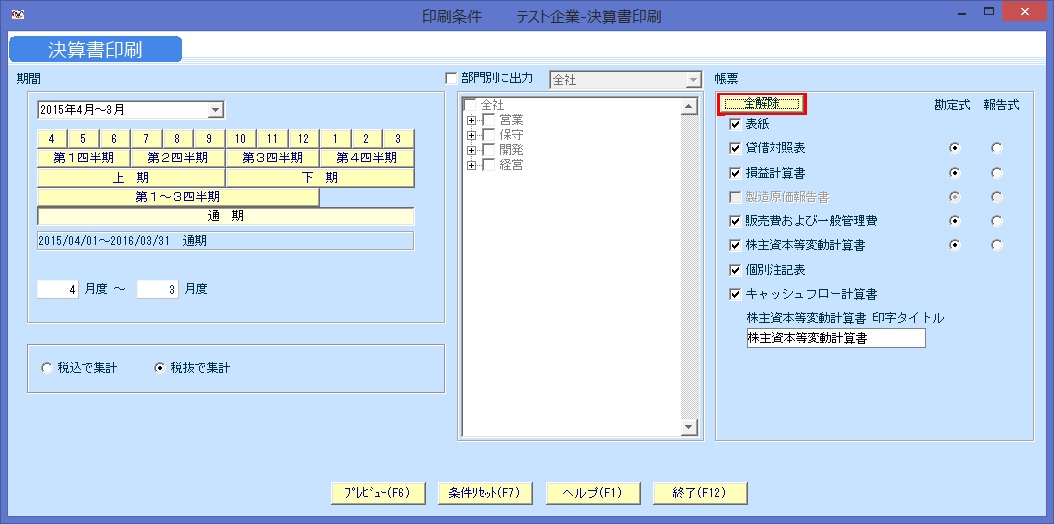This screenshot has width=1054, height=524.
Task: Select 上期 half-year button
Action: (131, 178)
